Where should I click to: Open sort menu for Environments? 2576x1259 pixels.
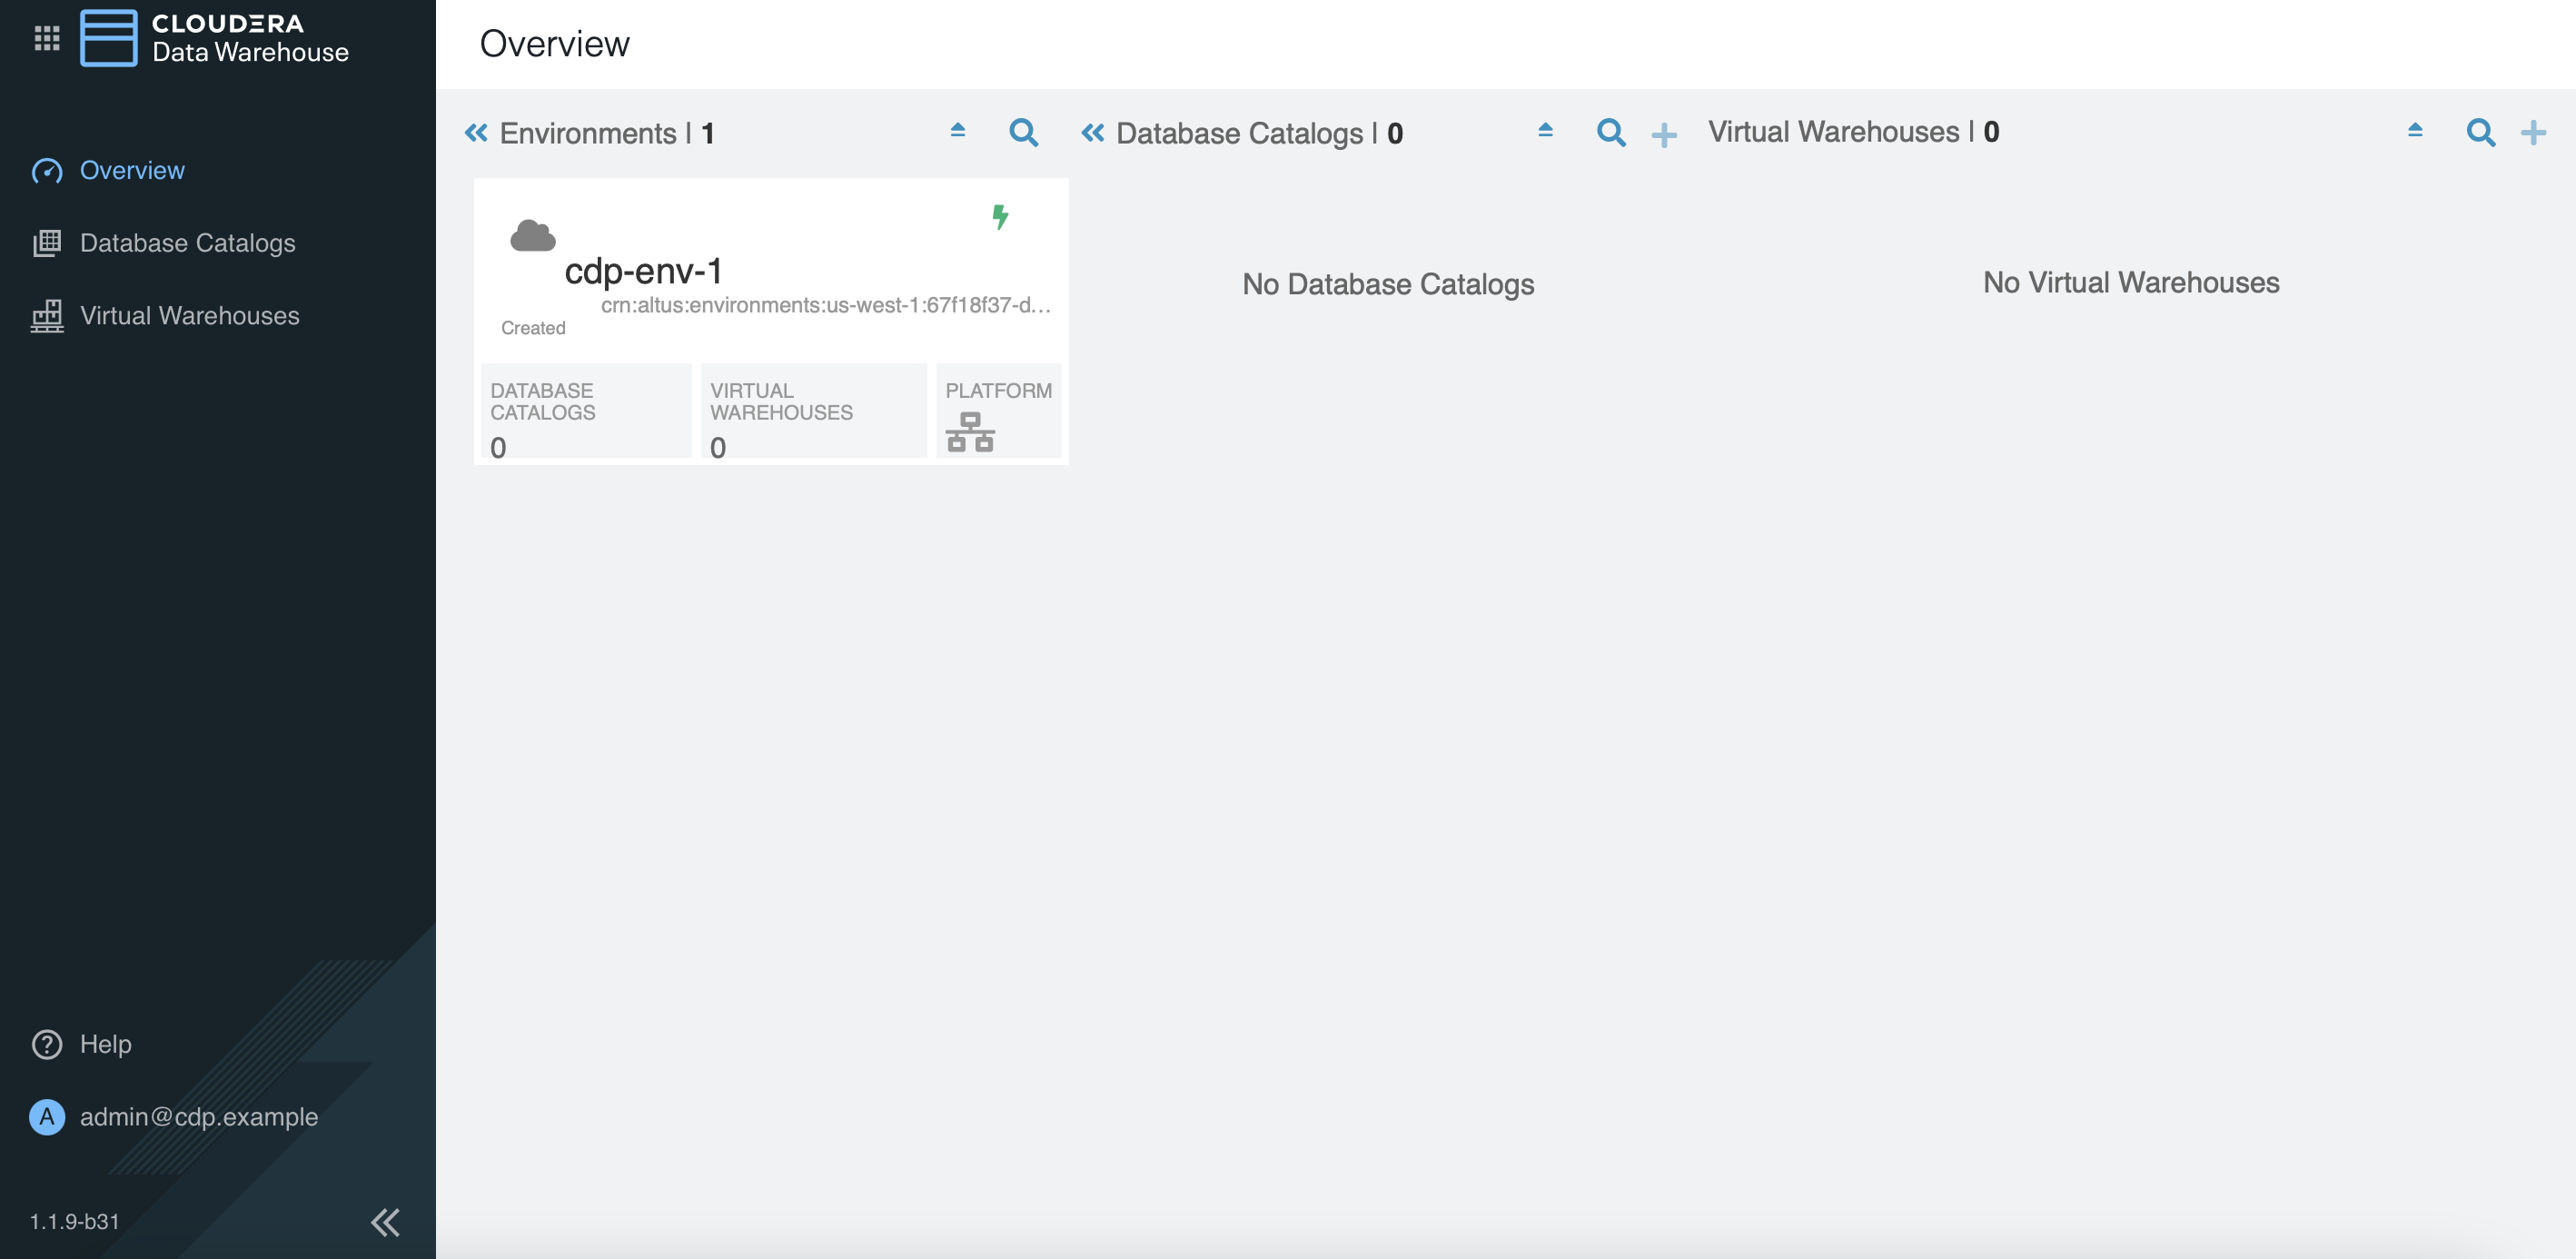[957, 130]
